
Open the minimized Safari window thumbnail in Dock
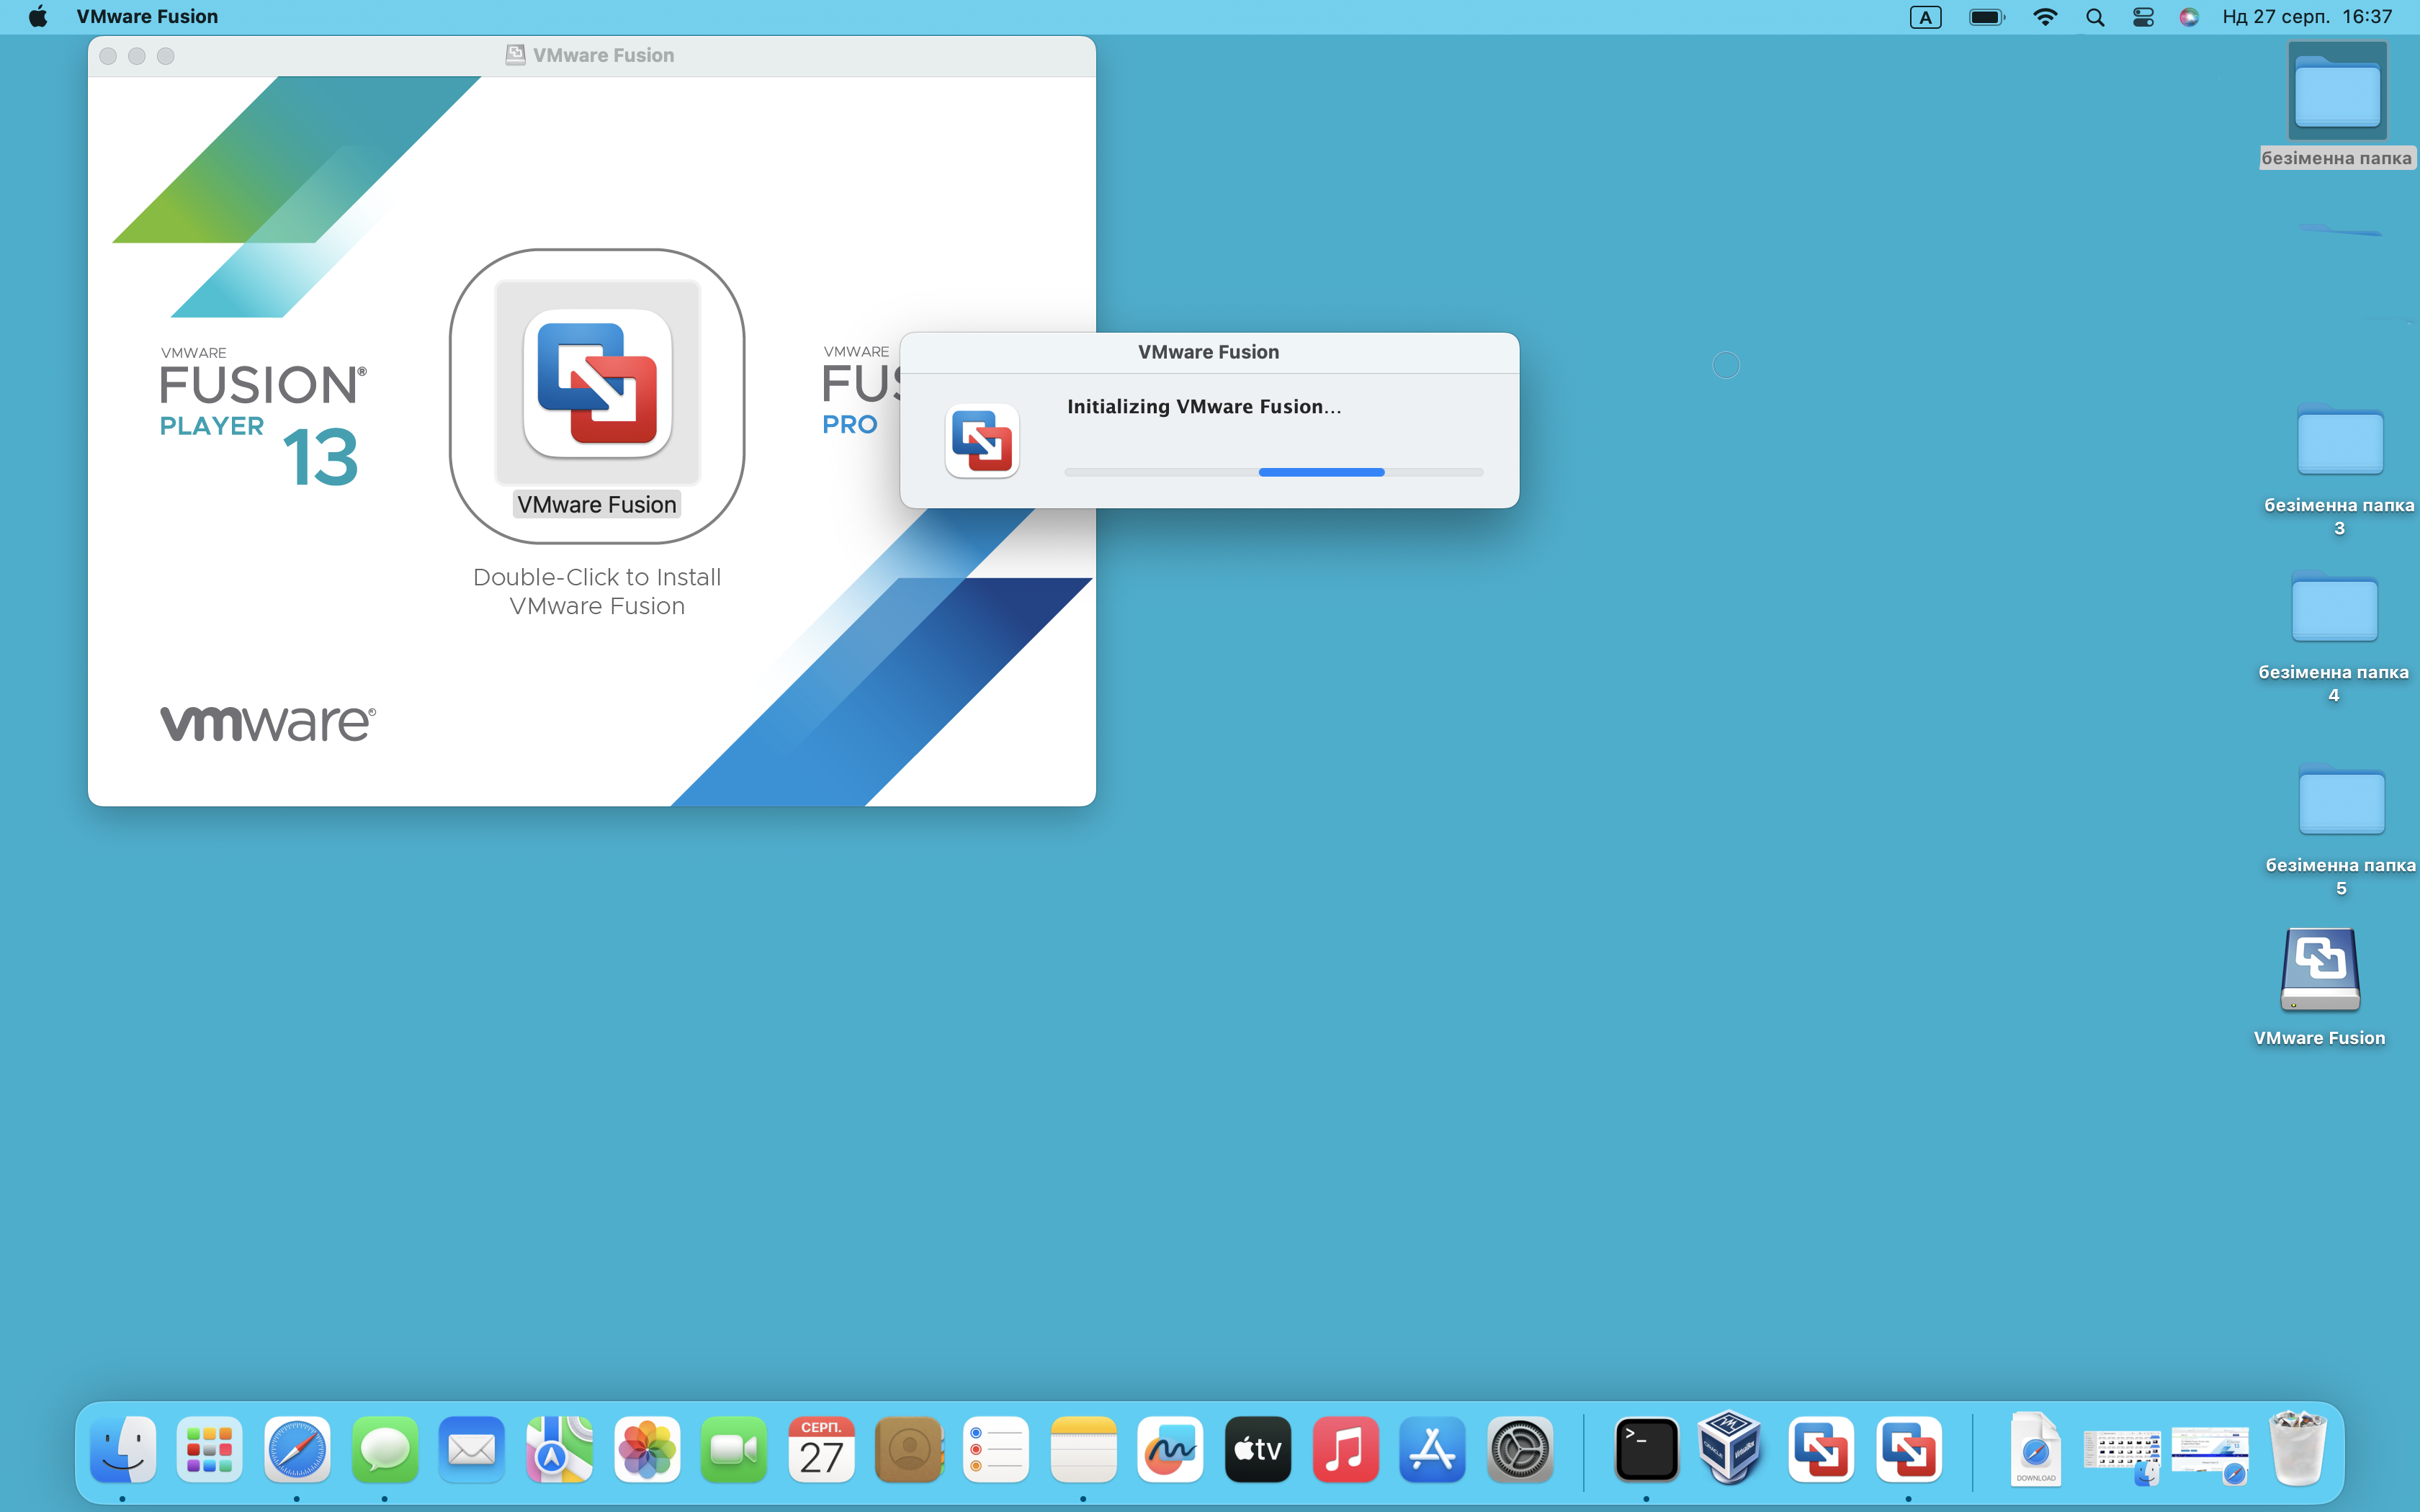[x=2210, y=1455]
